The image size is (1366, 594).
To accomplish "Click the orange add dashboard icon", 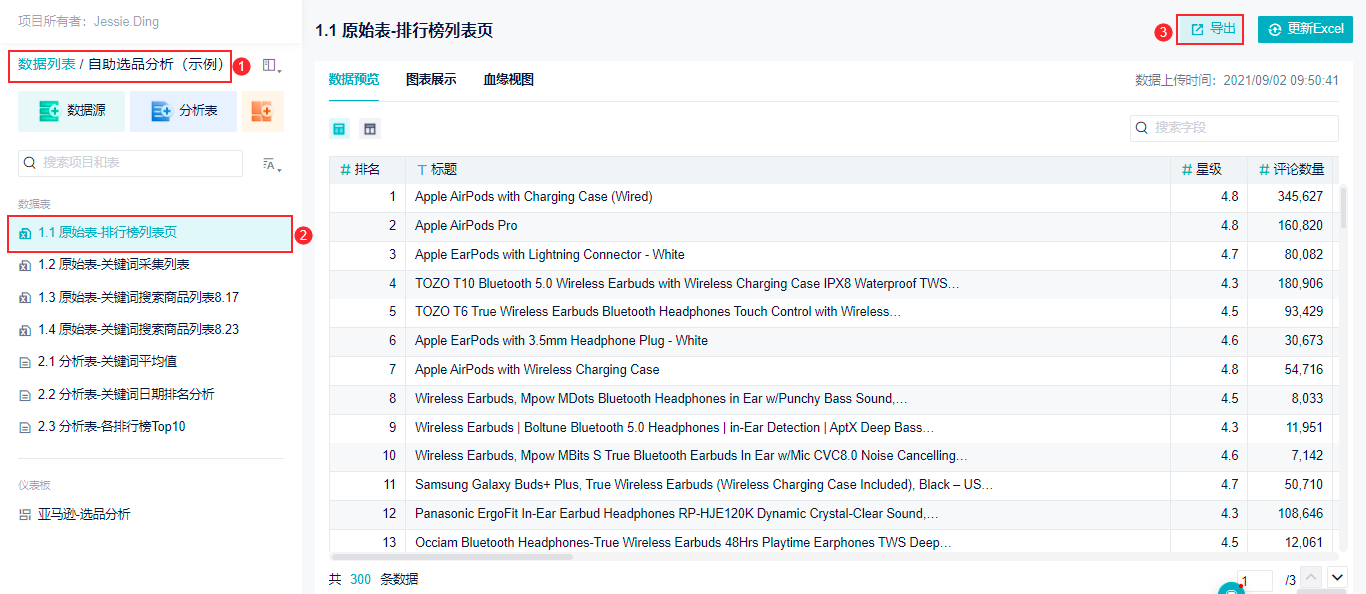I will pos(262,111).
